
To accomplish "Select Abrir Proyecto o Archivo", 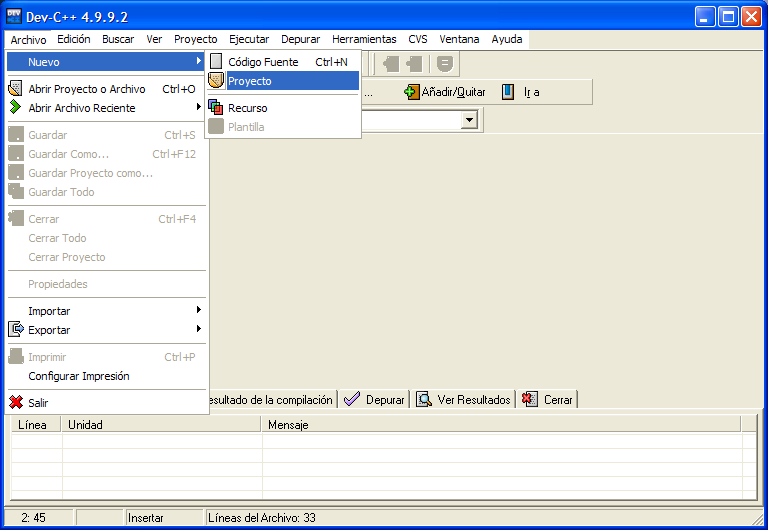I will click(105, 89).
